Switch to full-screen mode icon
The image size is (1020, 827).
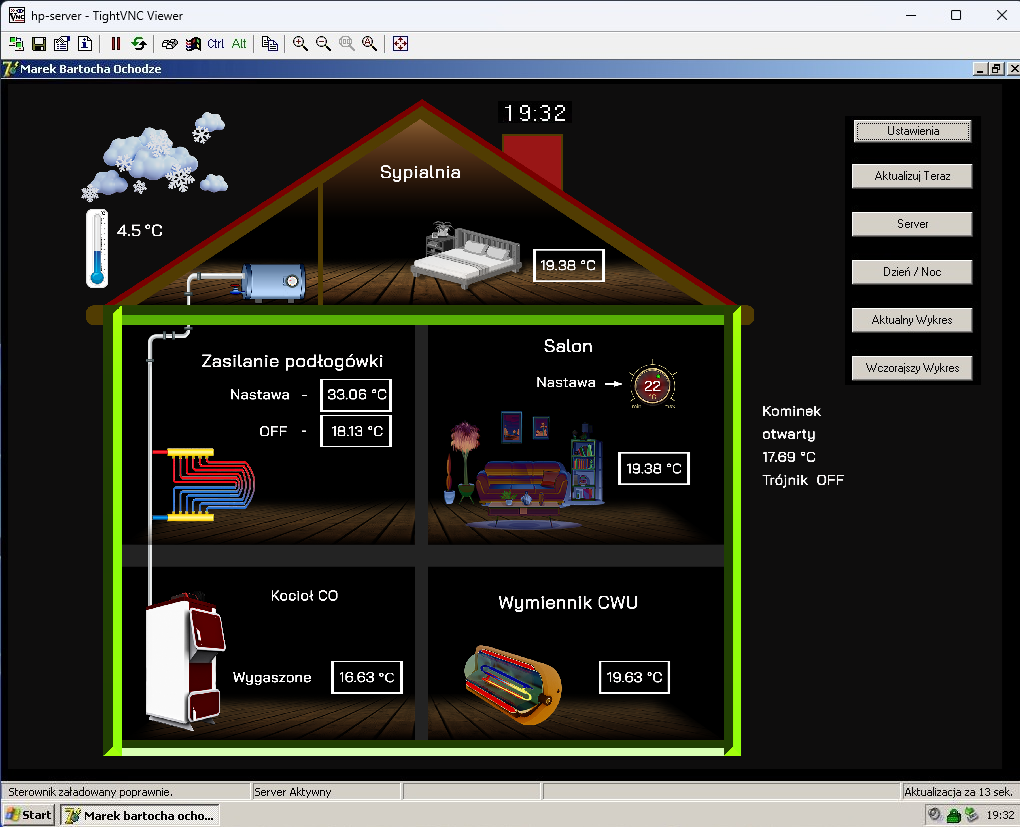400,44
